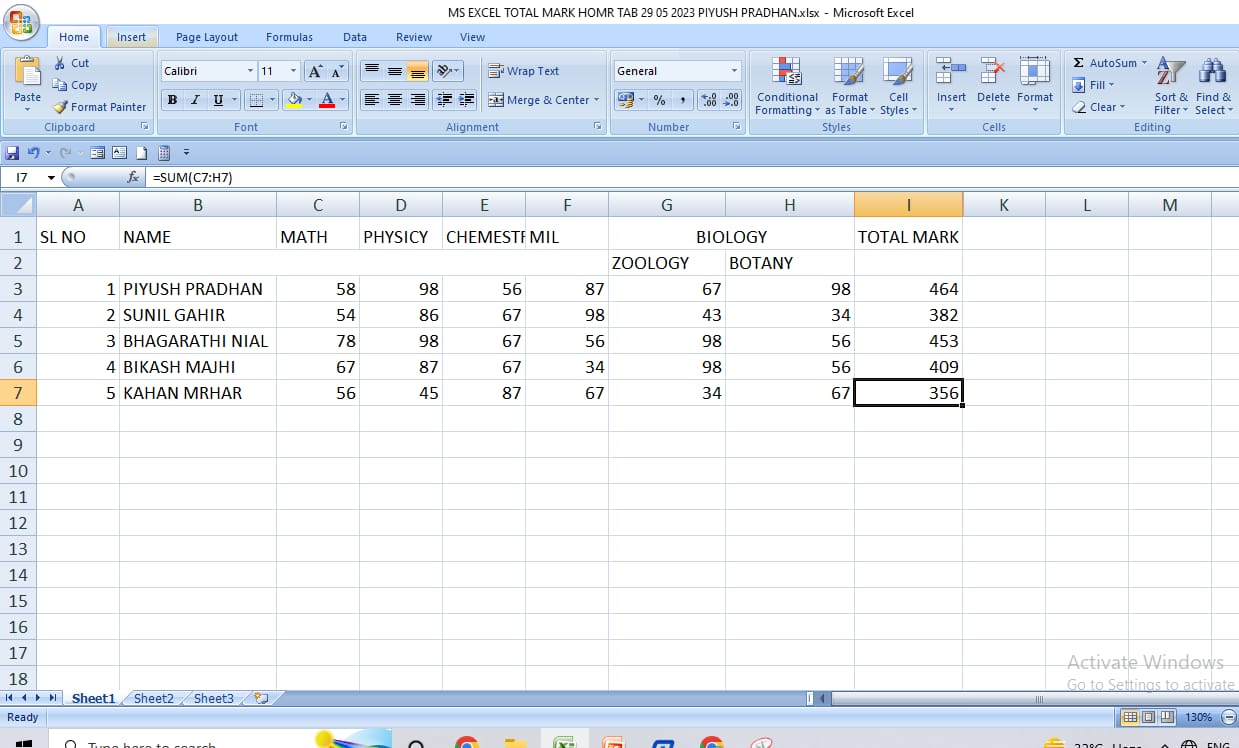The width and height of the screenshot is (1239, 748).
Task: Toggle Wrap Text for the cell
Action: point(523,71)
